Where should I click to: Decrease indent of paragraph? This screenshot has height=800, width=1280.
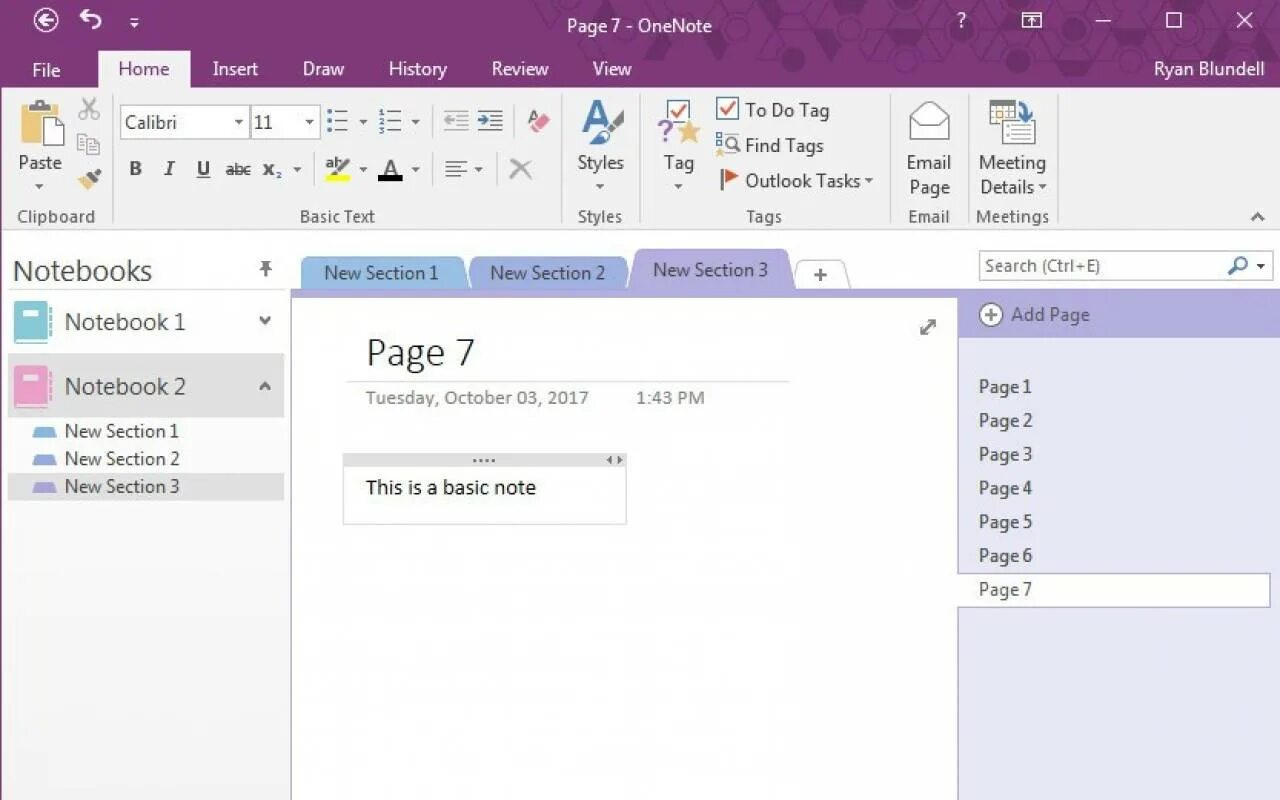(456, 121)
